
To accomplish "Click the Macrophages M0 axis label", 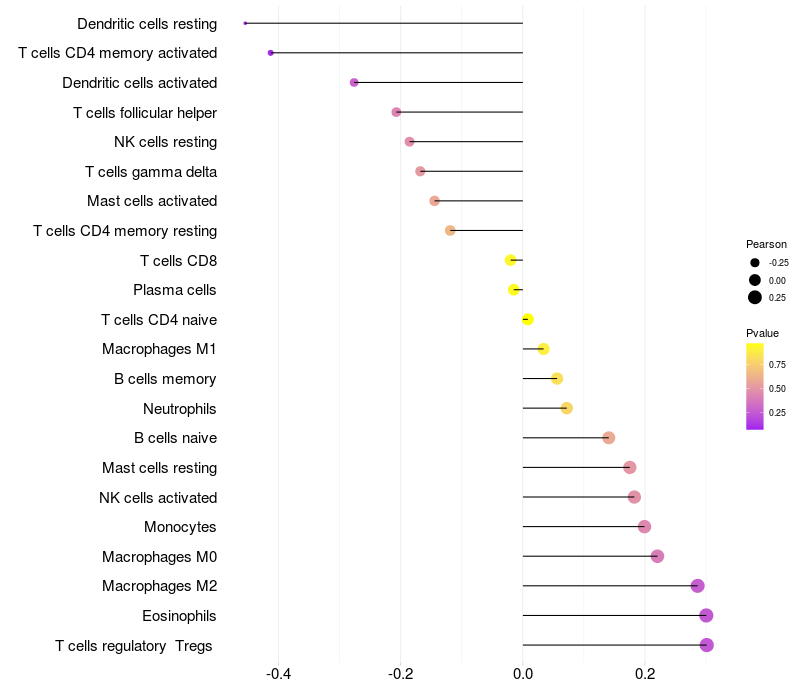I will (x=160, y=557).
